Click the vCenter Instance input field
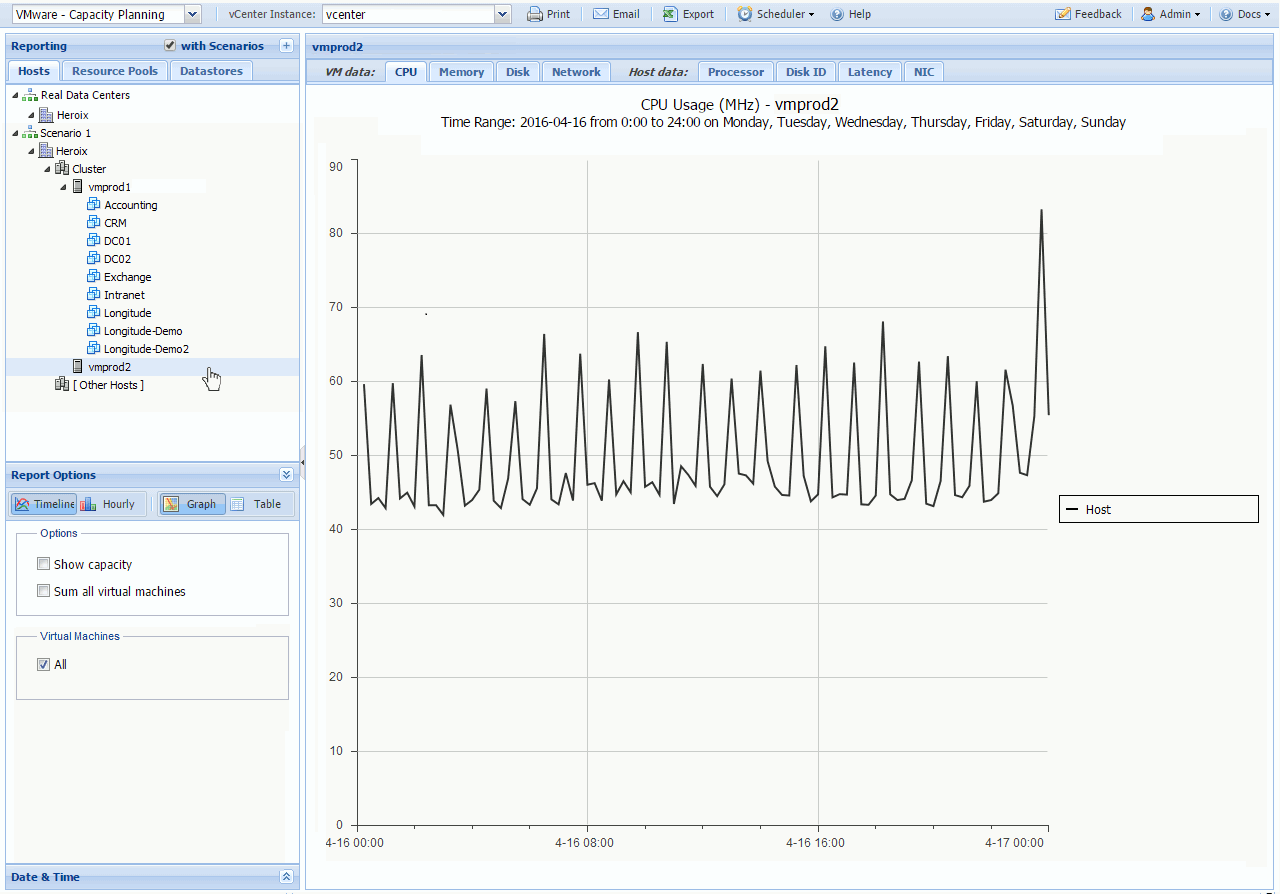 (x=409, y=14)
